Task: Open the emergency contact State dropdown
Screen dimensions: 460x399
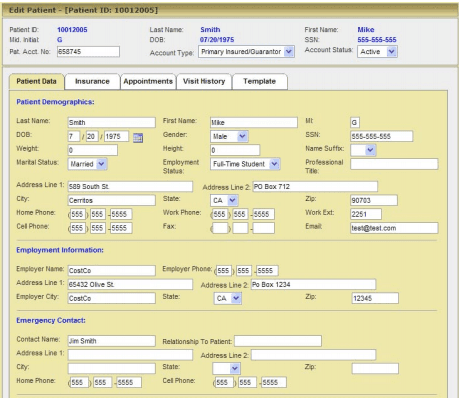Action: click(x=226, y=368)
